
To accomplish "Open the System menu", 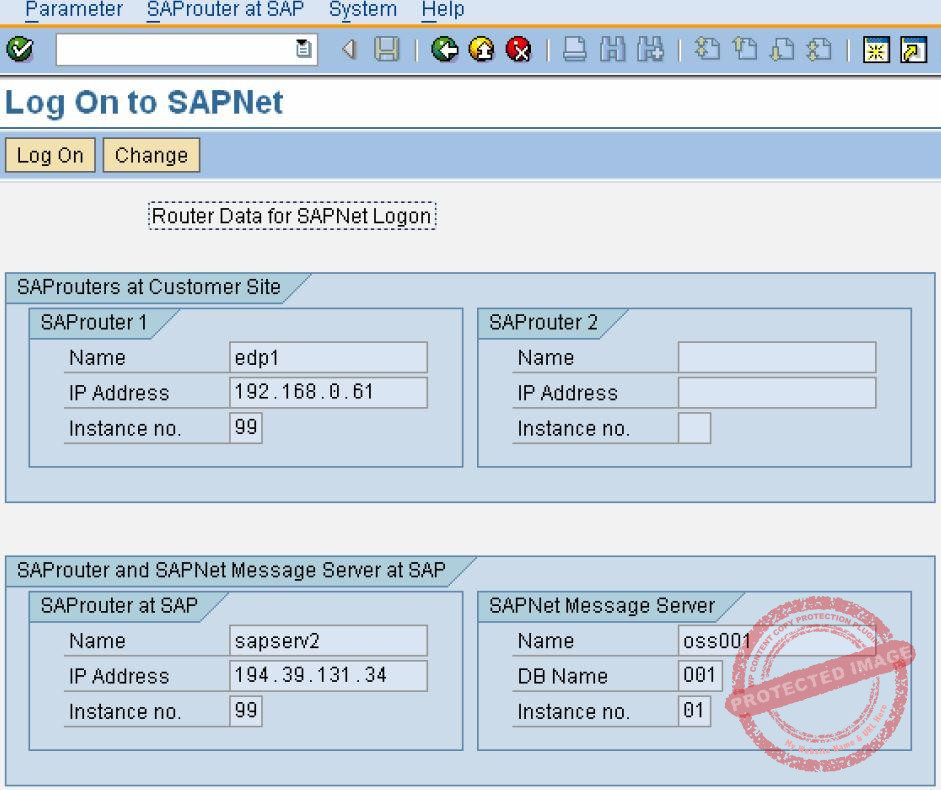I will click(x=362, y=10).
